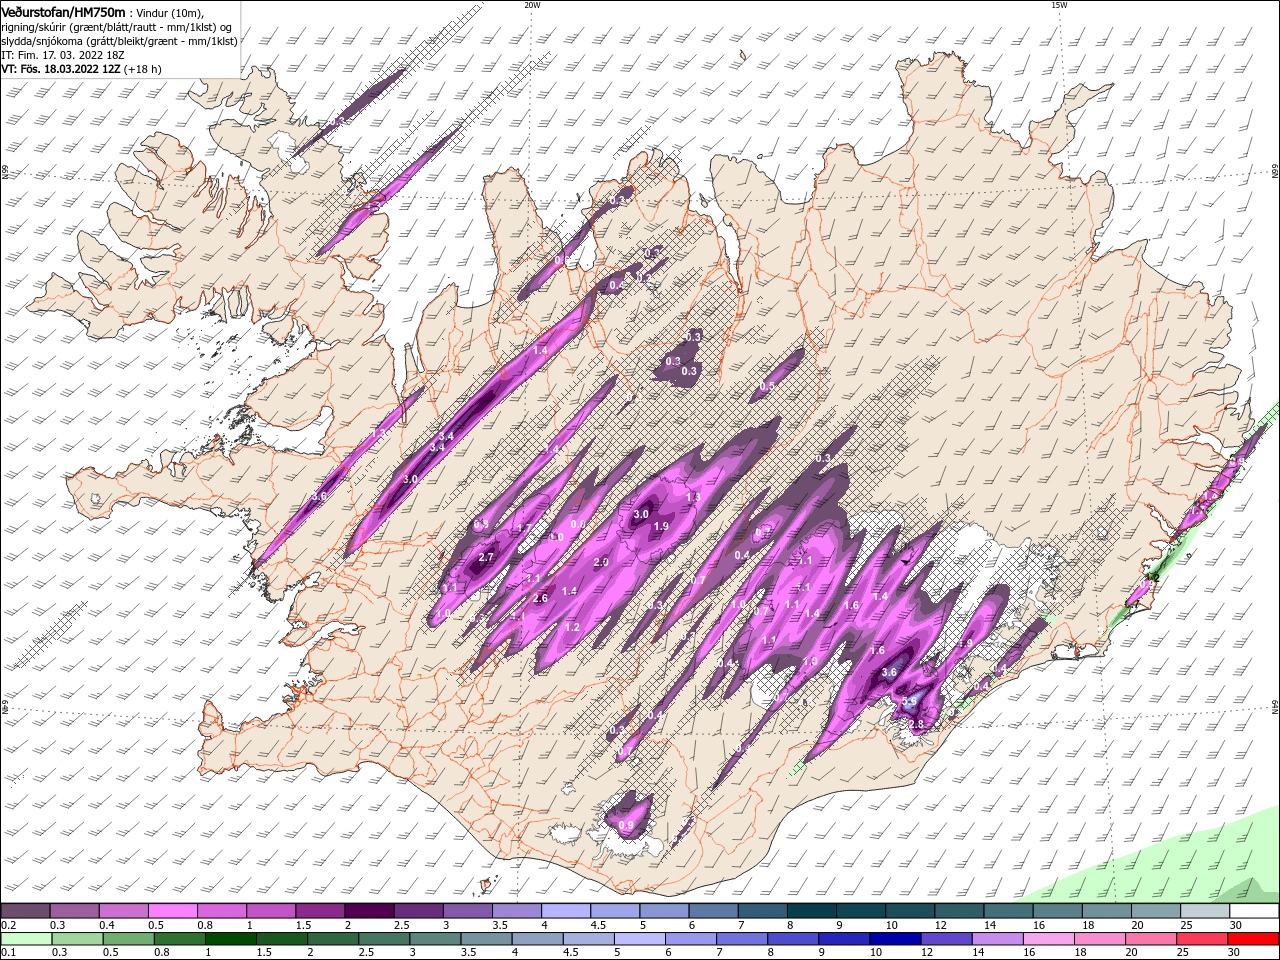This screenshot has height=960, width=1280.
Task: Click the '15W' longitude label
Action: tap(1059, 5)
